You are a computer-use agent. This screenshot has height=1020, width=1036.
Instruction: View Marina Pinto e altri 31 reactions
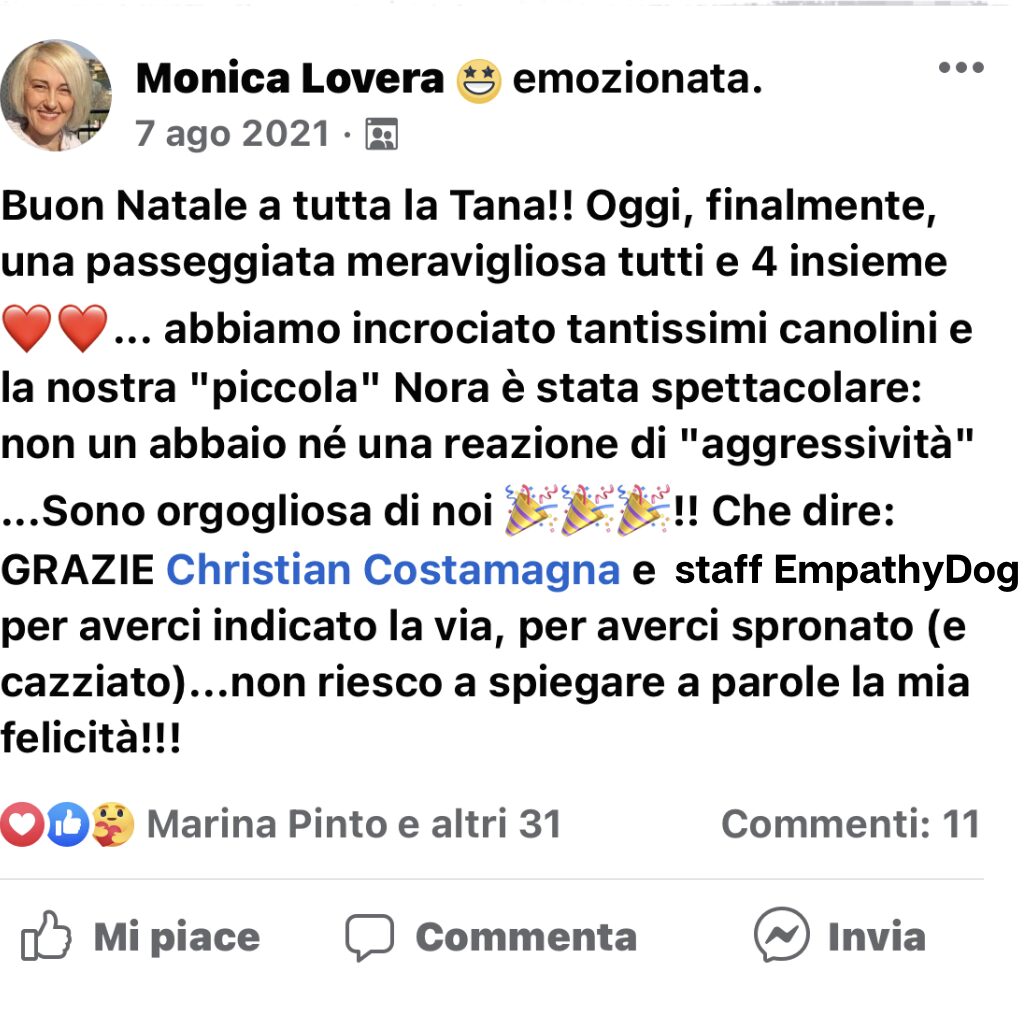point(354,825)
